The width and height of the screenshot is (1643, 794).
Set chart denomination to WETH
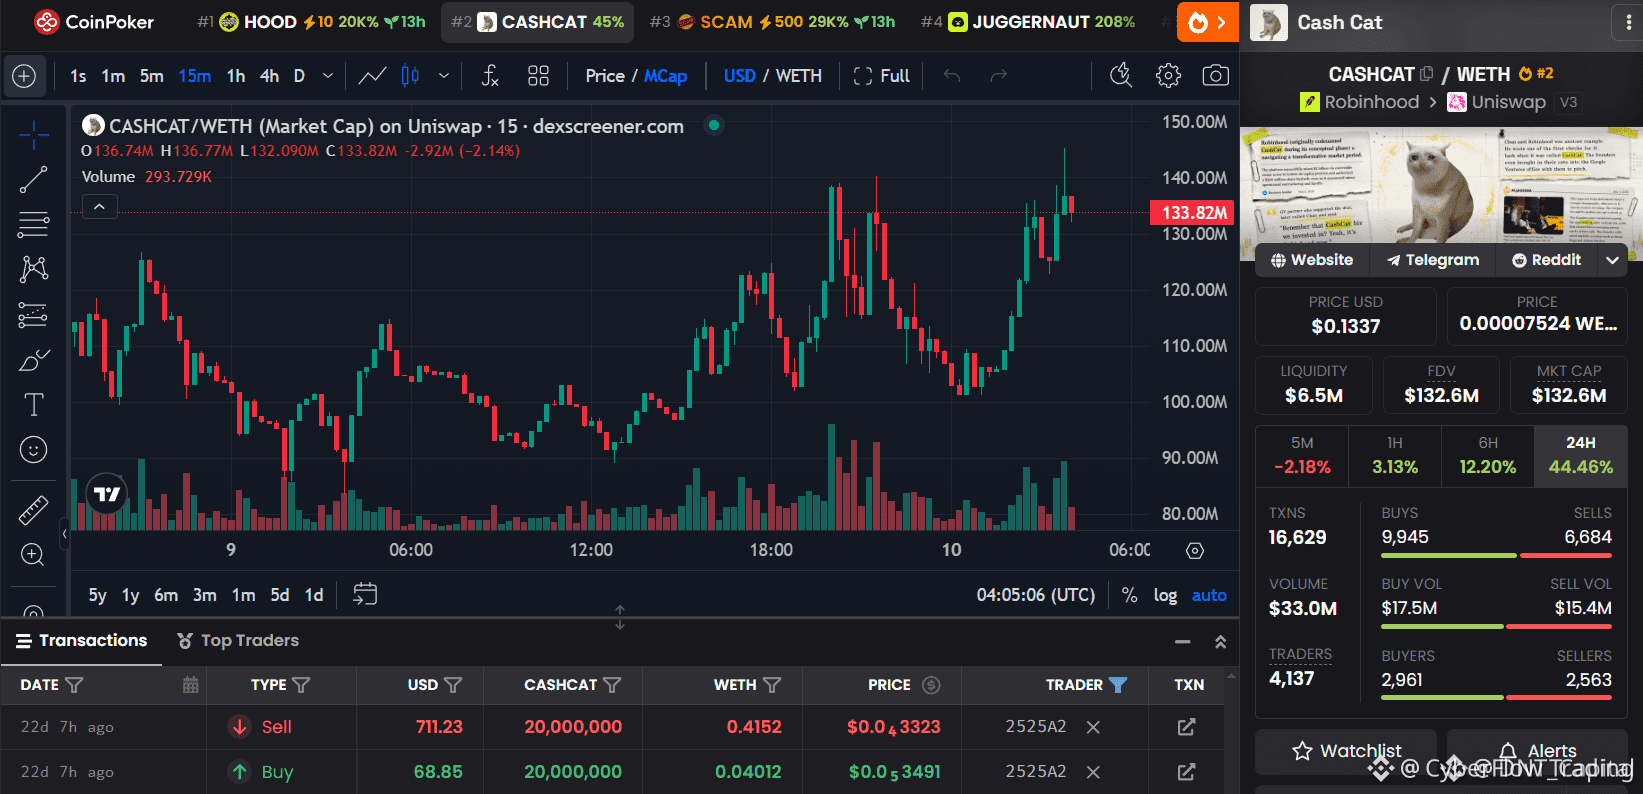799,76
